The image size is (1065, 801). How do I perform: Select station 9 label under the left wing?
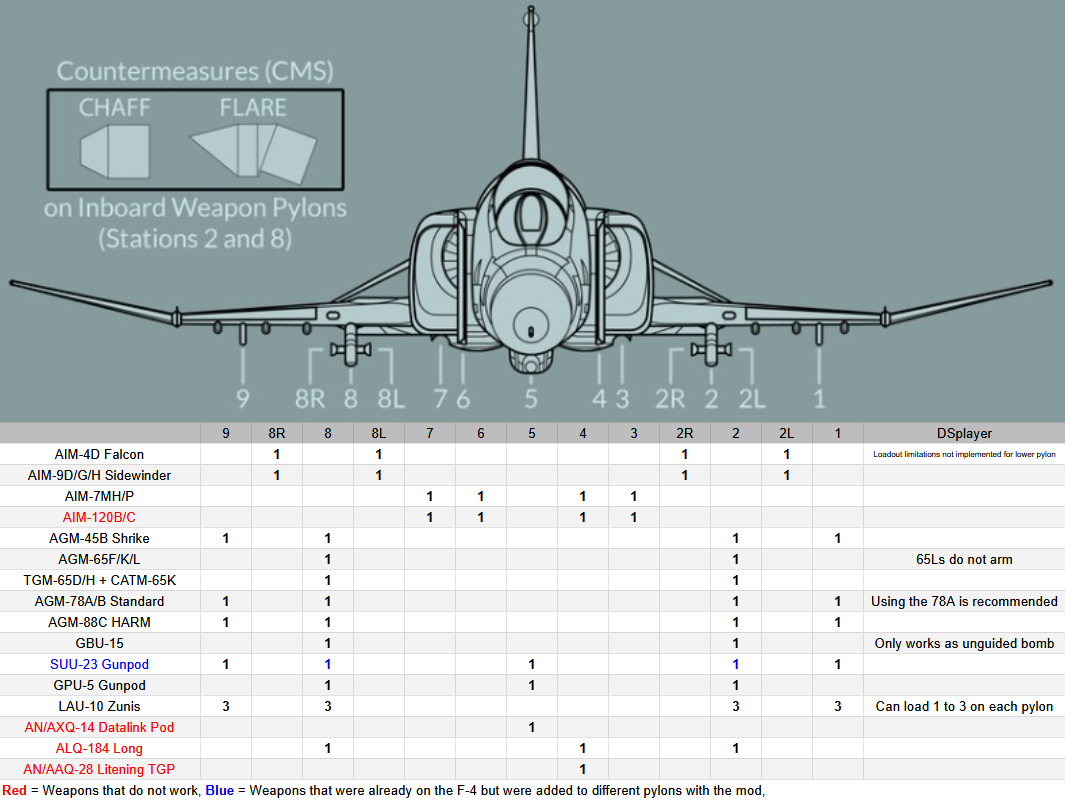[x=242, y=399]
